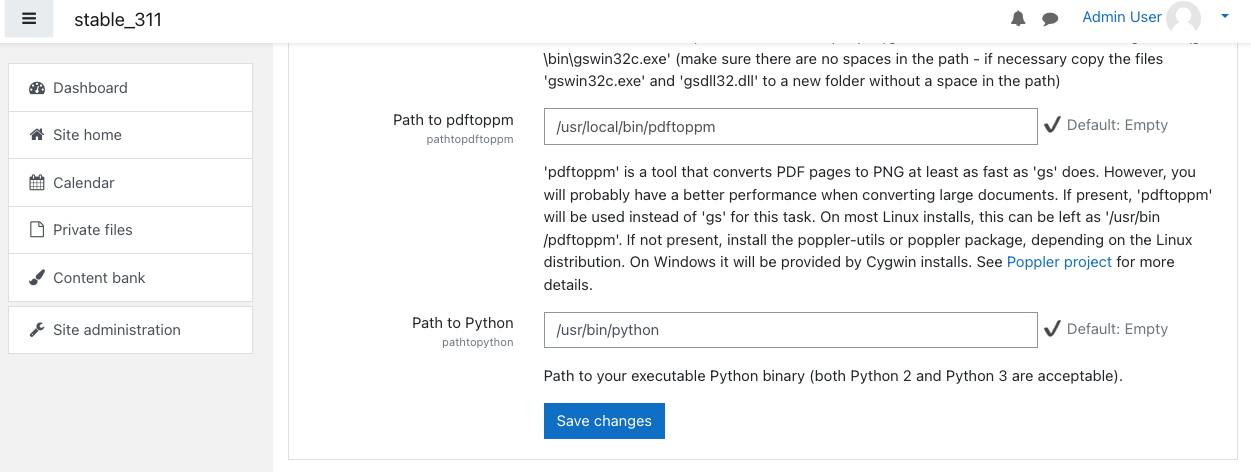
Task: Toggle the hamburger side panel button
Action: click(x=29, y=19)
